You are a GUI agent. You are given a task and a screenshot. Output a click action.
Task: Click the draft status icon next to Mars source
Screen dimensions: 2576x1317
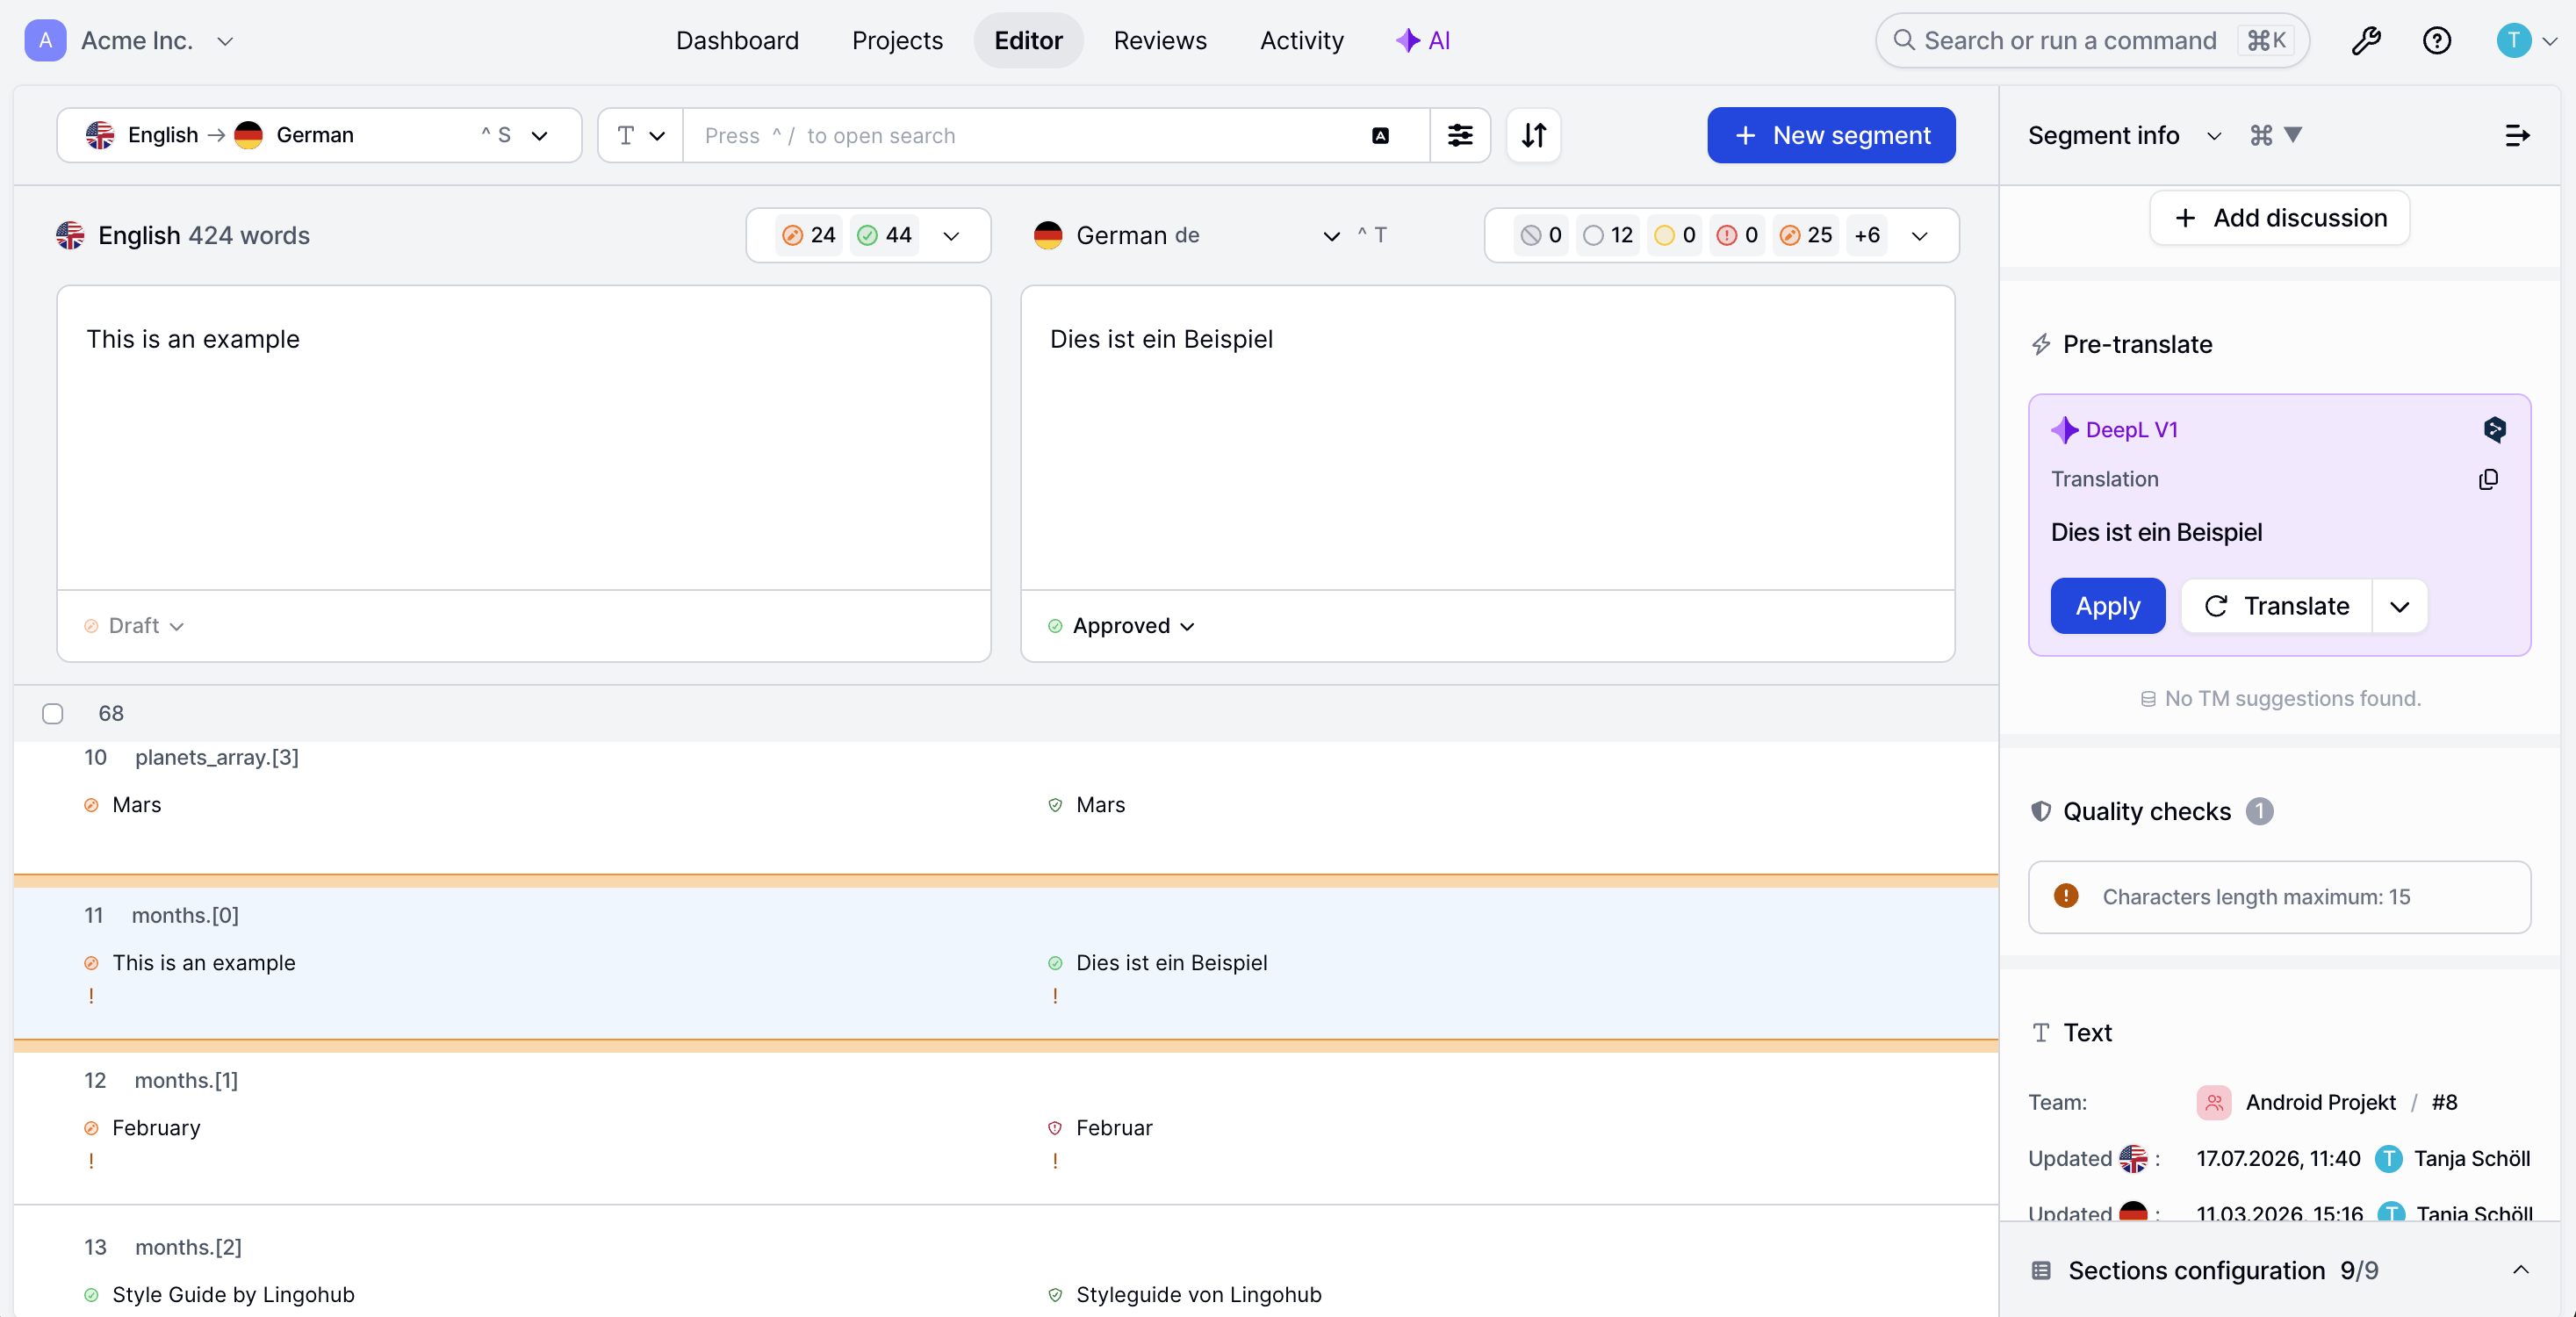pyautogui.click(x=91, y=805)
